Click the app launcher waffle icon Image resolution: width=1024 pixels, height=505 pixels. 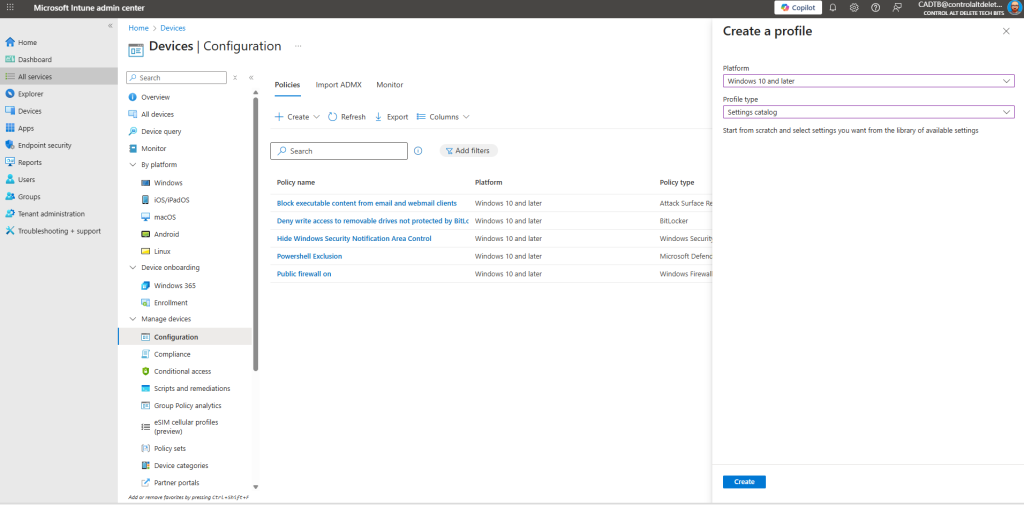(x=10, y=7)
